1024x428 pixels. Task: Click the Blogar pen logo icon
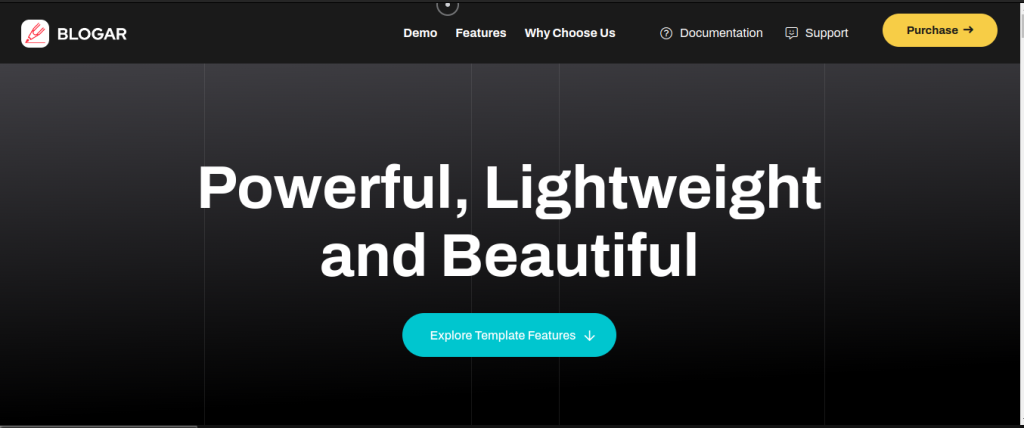[x=35, y=33]
